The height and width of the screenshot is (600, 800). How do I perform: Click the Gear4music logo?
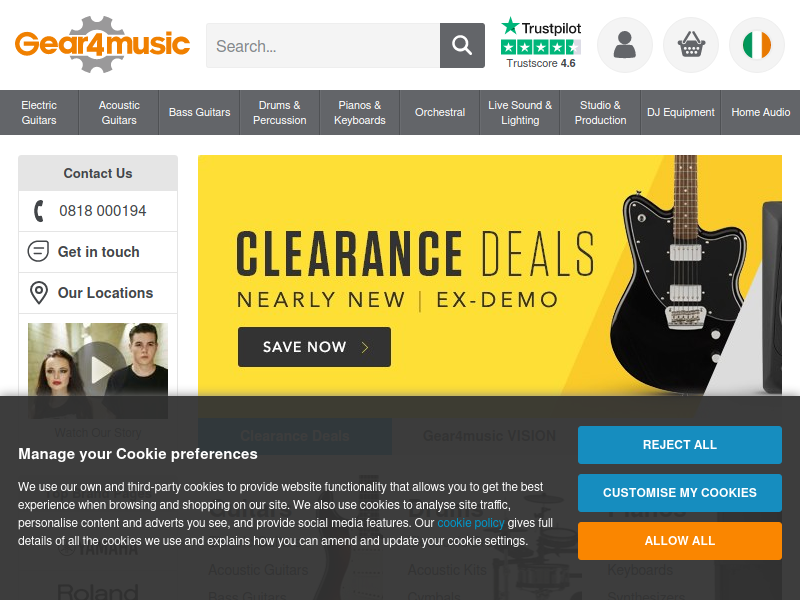pos(103,44)
